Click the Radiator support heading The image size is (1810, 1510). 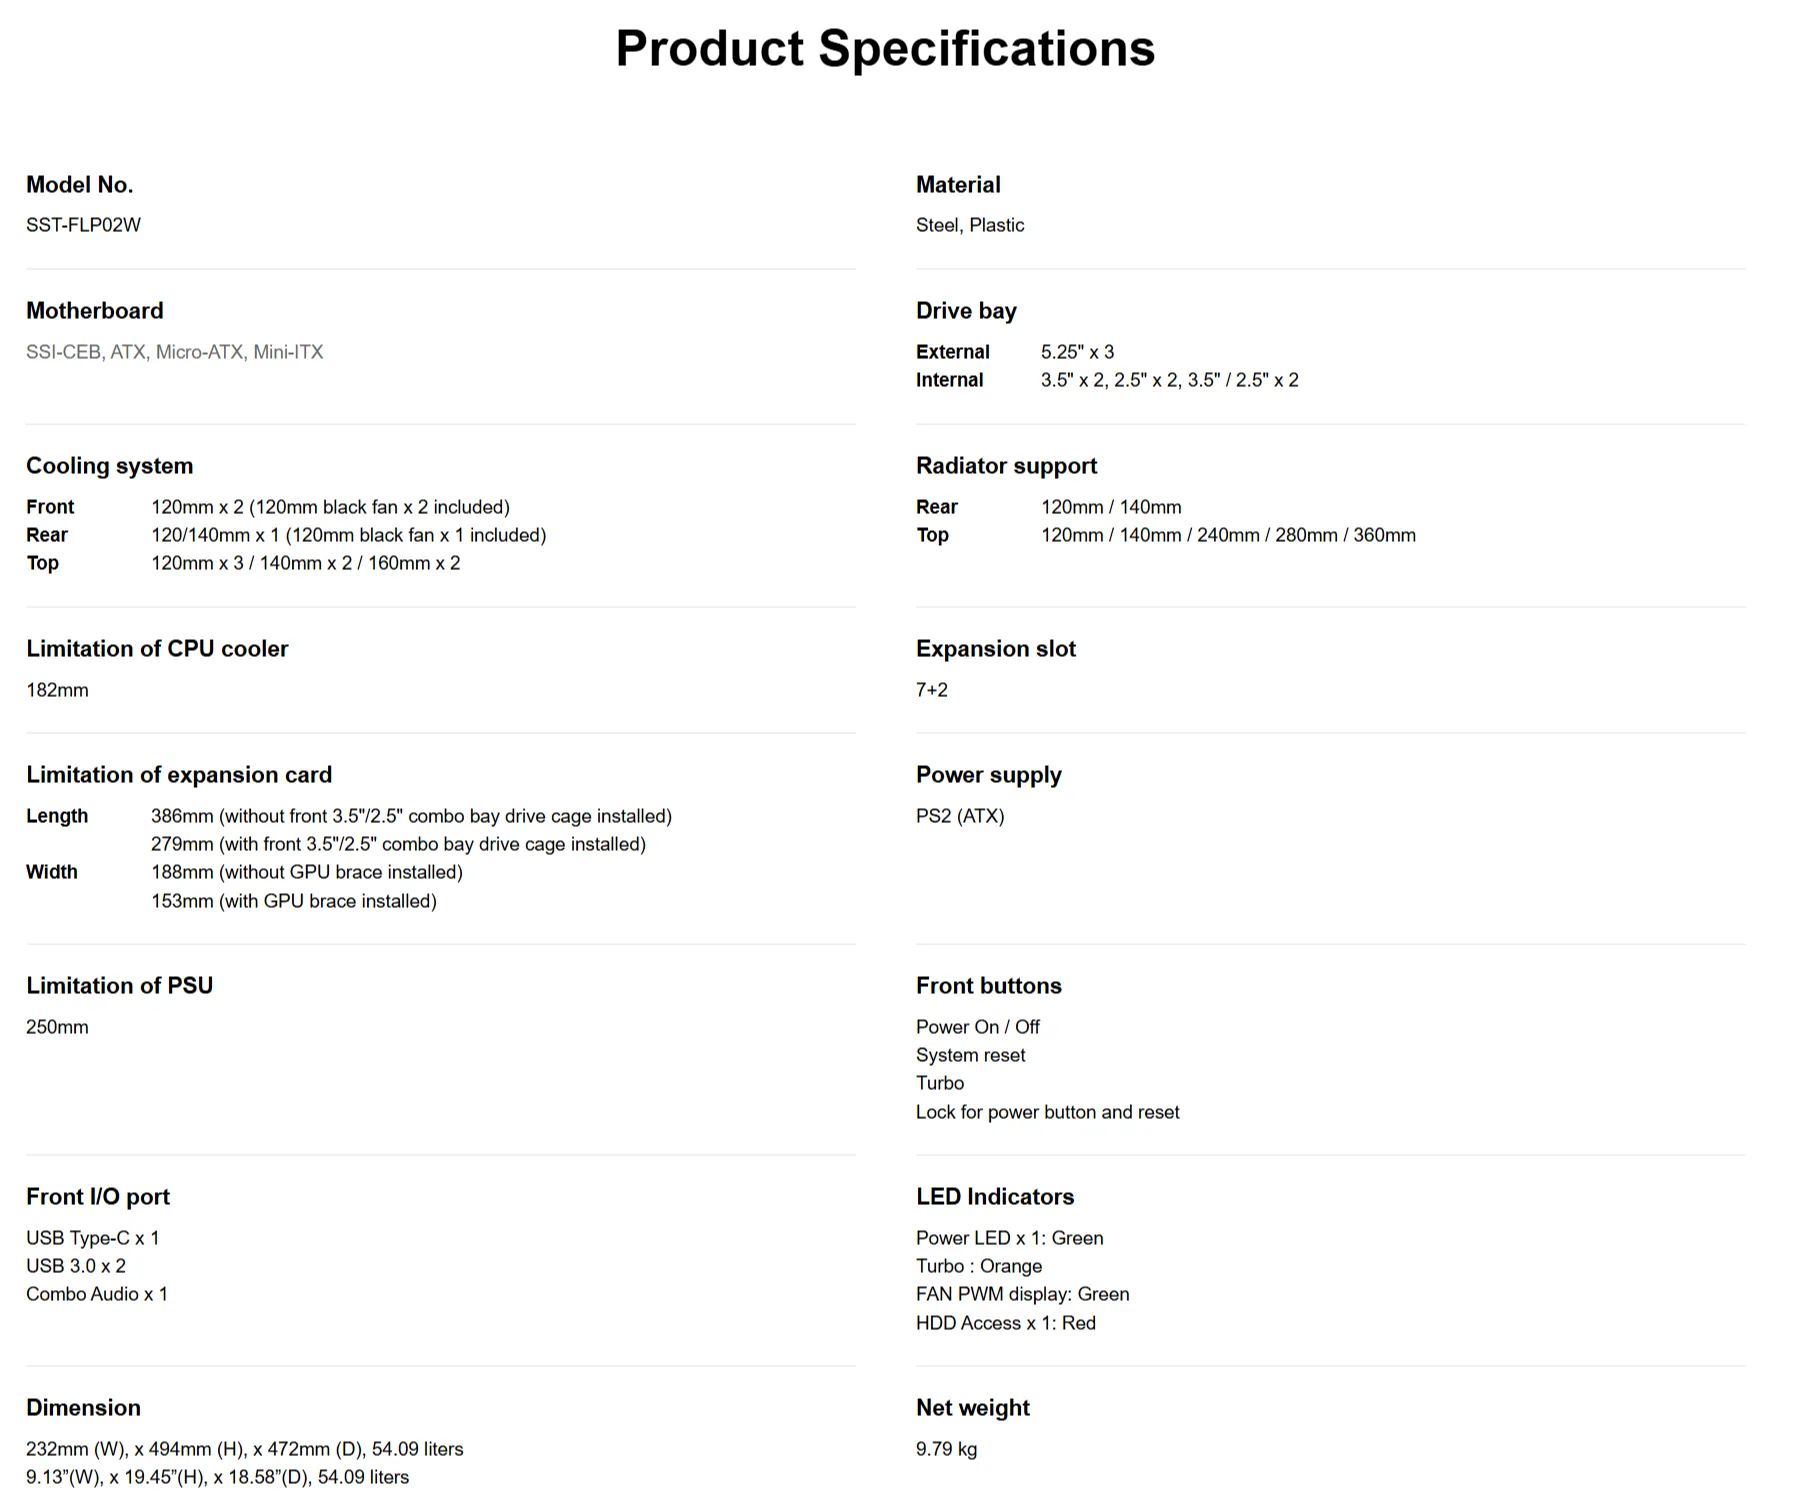[1006, 466]
